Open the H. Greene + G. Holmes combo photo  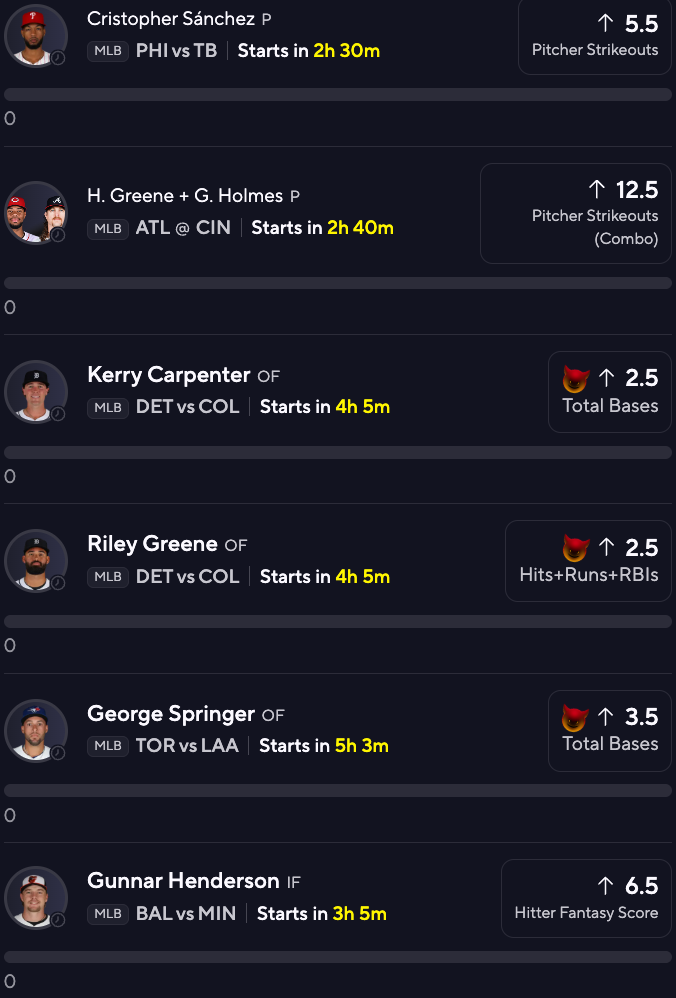[36, 213]
